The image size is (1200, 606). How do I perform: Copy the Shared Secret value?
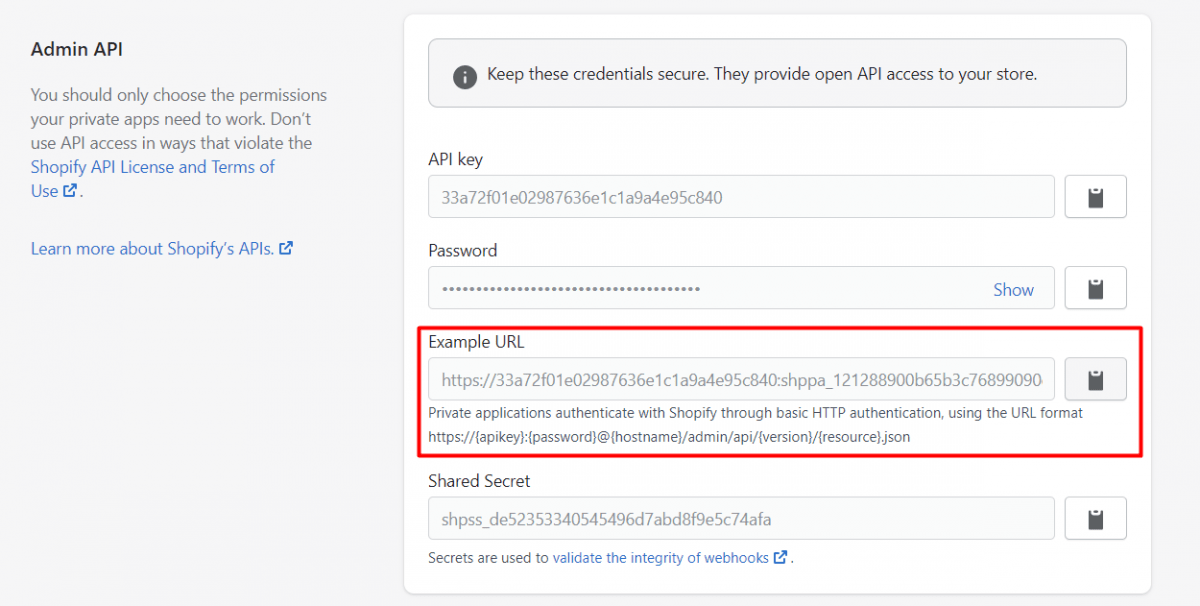1095,518
